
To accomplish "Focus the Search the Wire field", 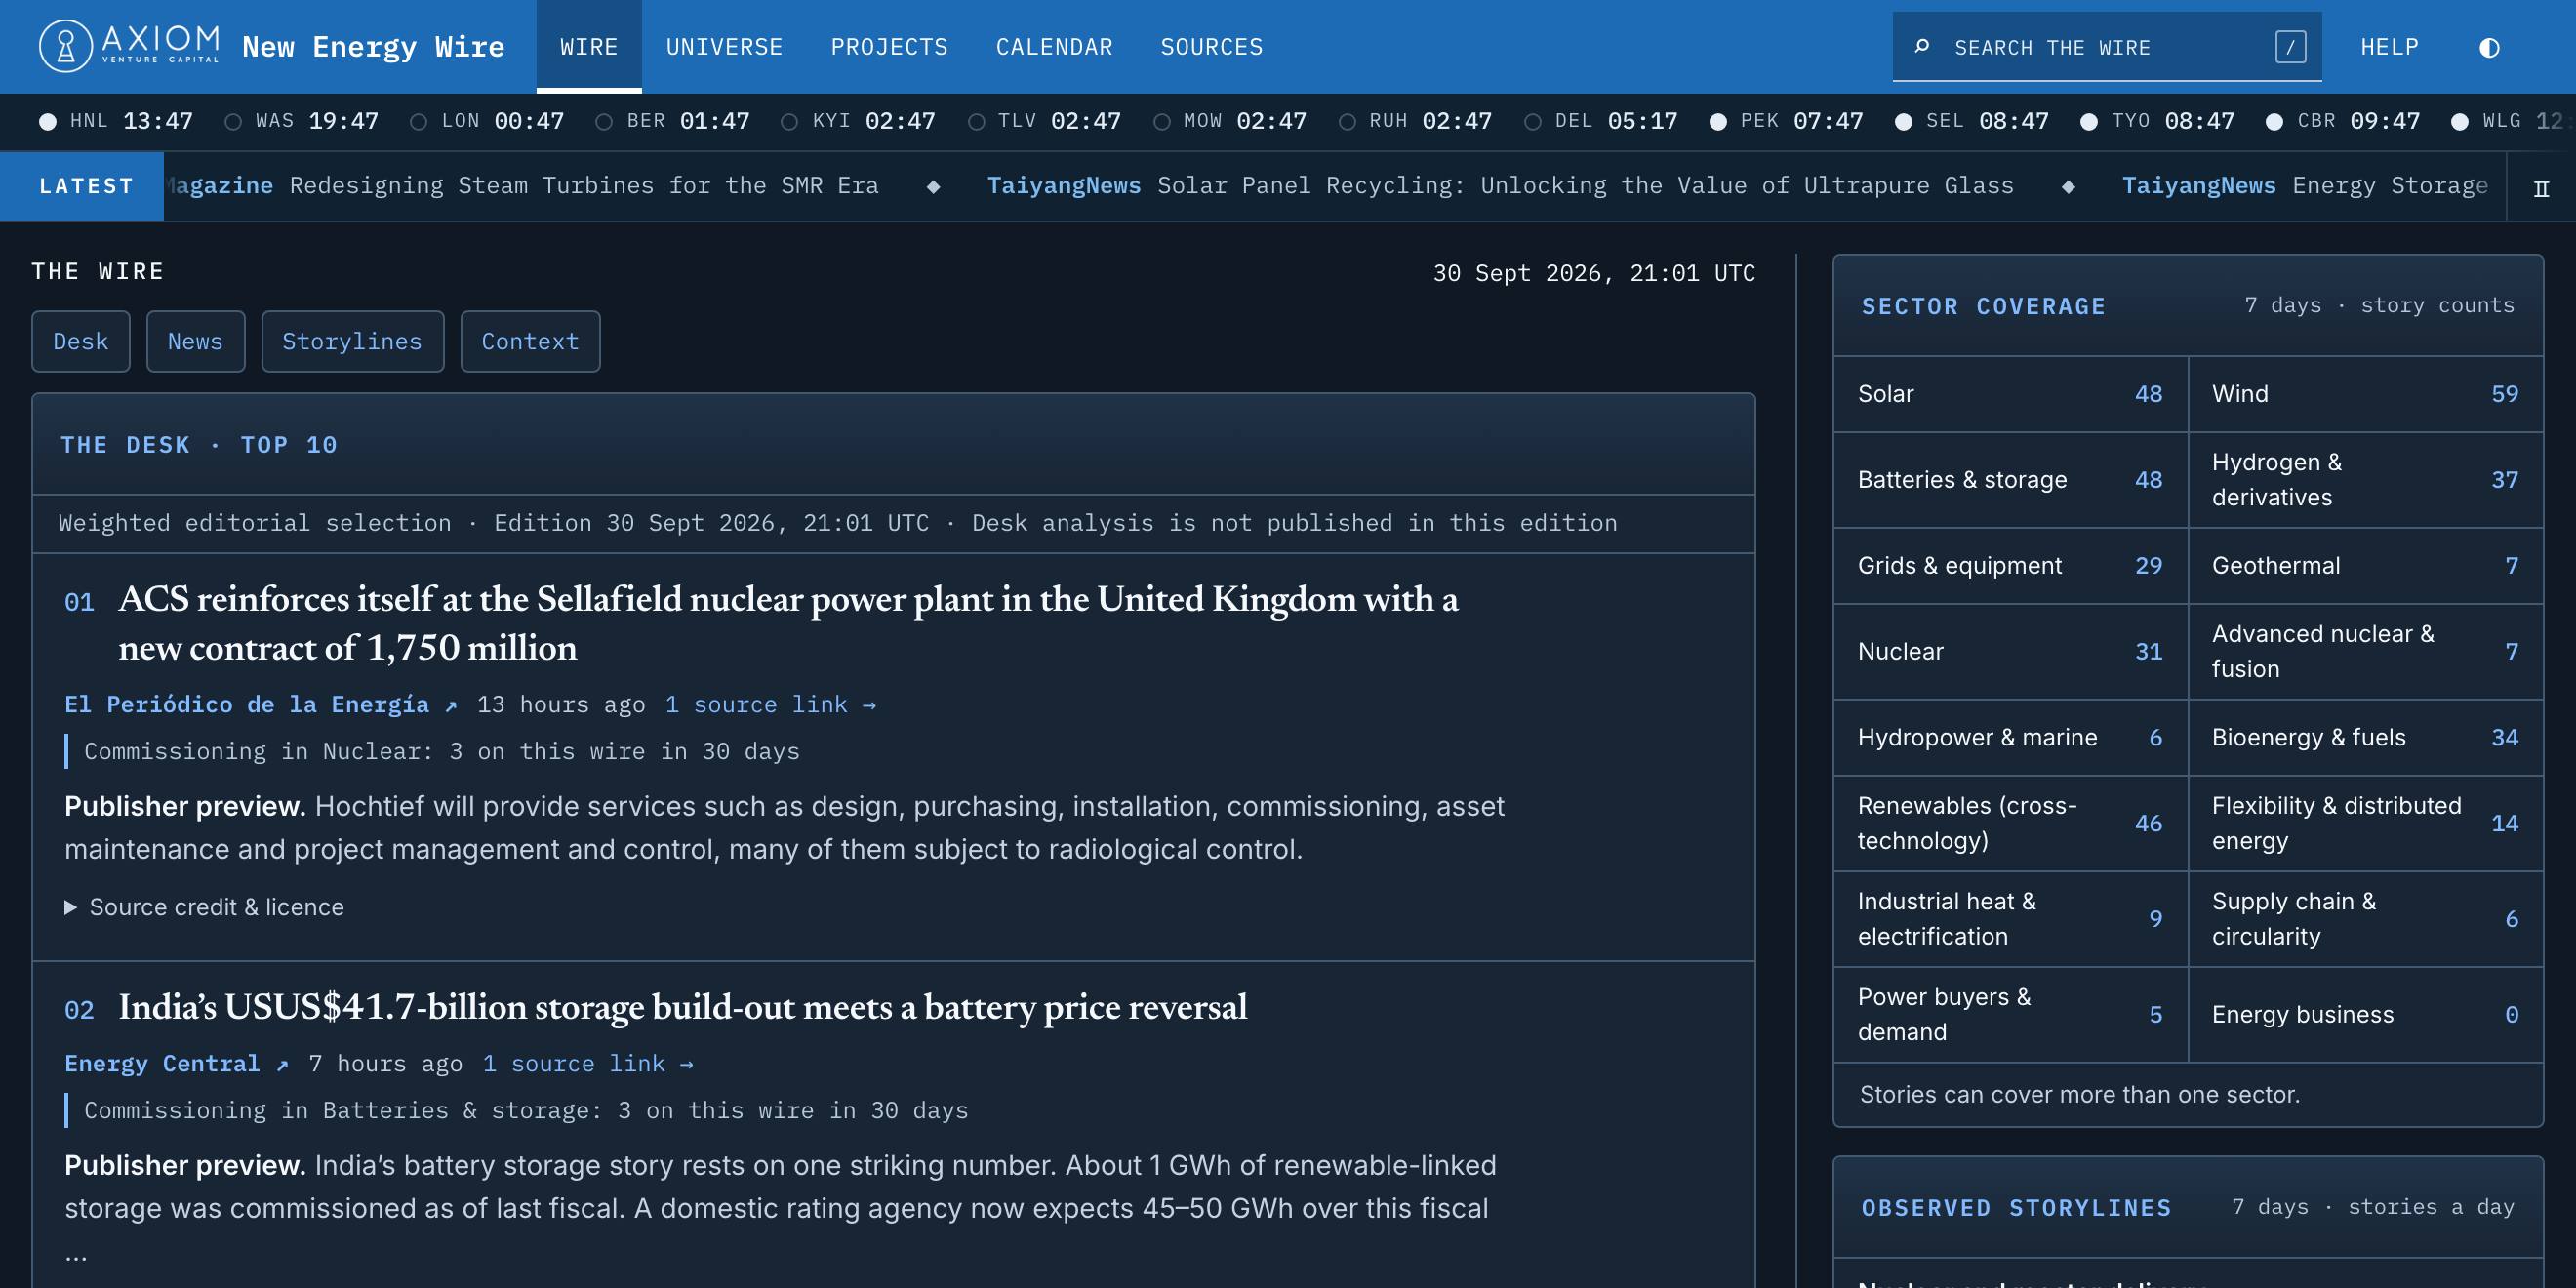I will click(2107, 47).
